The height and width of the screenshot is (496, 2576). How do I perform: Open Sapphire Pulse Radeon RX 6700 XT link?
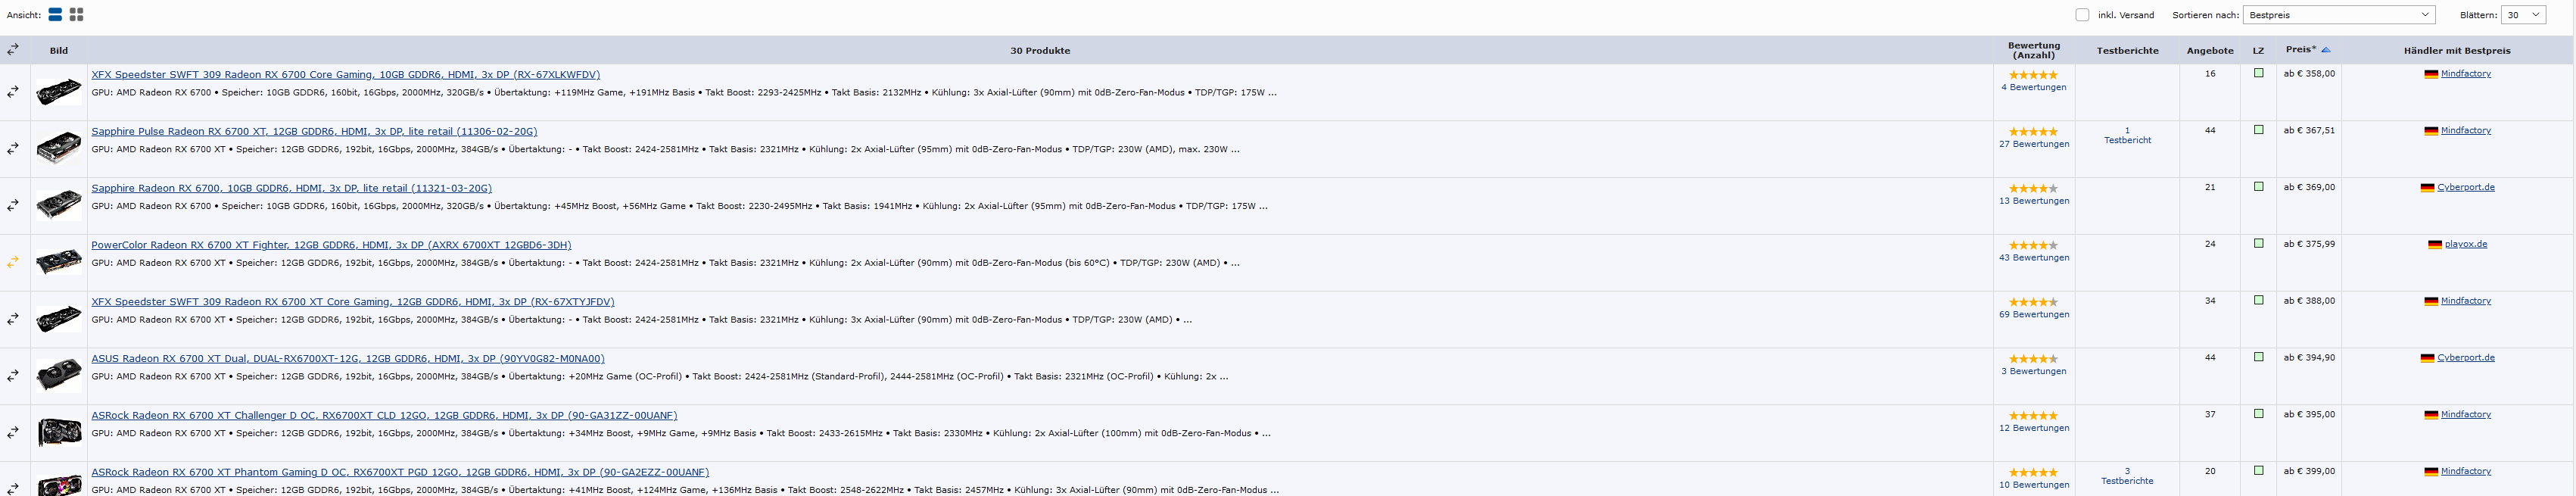point(314,132)
